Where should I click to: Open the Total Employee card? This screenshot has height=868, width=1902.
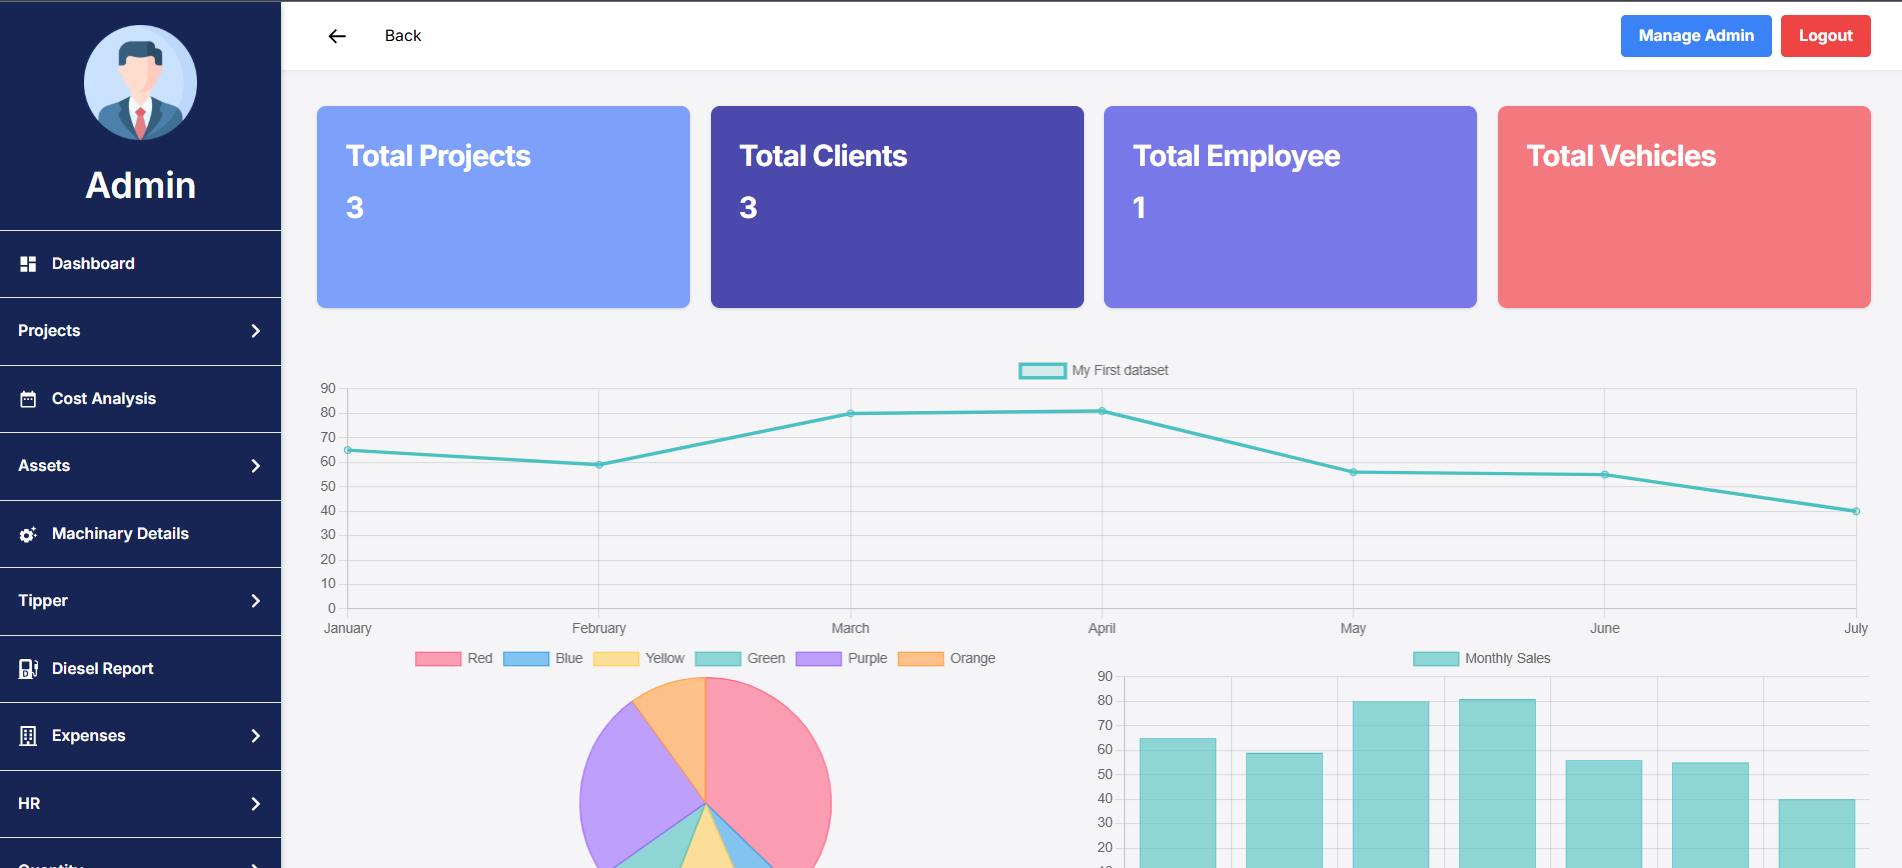click(x=1290, y=207)
